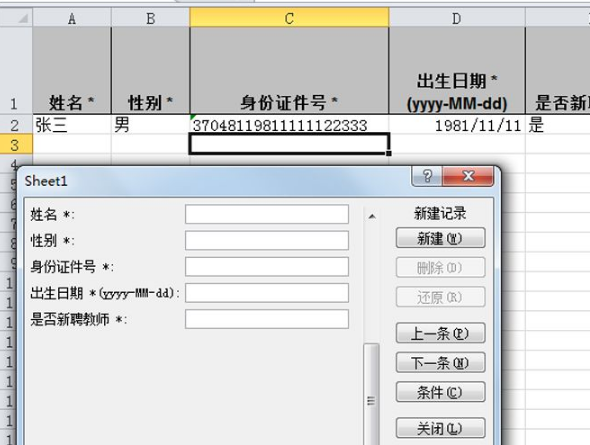590x445 pixels.
Task: Select row 3 header
Action: pos(16,144)
